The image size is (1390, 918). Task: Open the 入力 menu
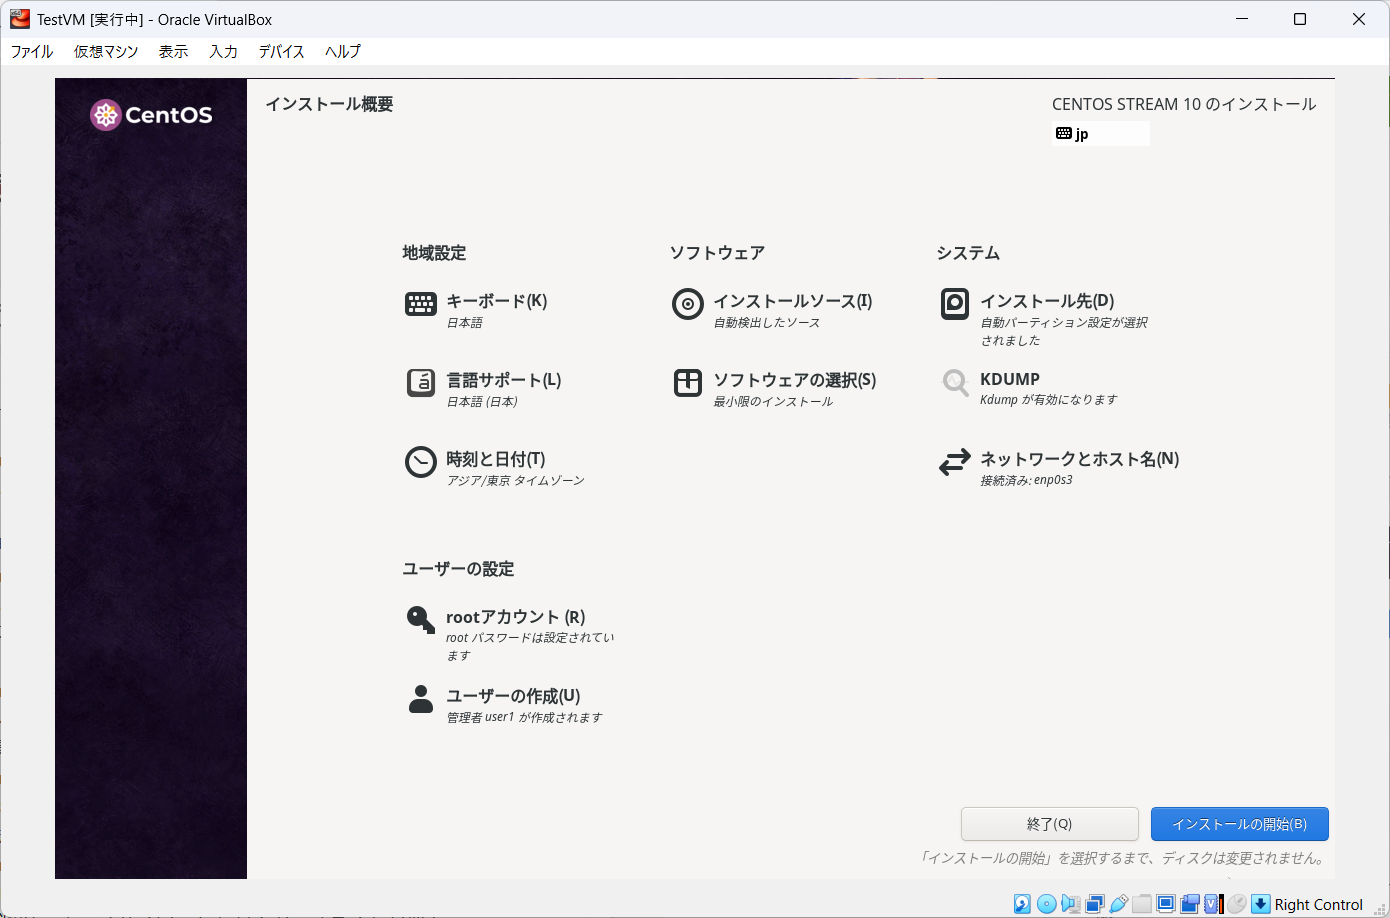[223, 51]
